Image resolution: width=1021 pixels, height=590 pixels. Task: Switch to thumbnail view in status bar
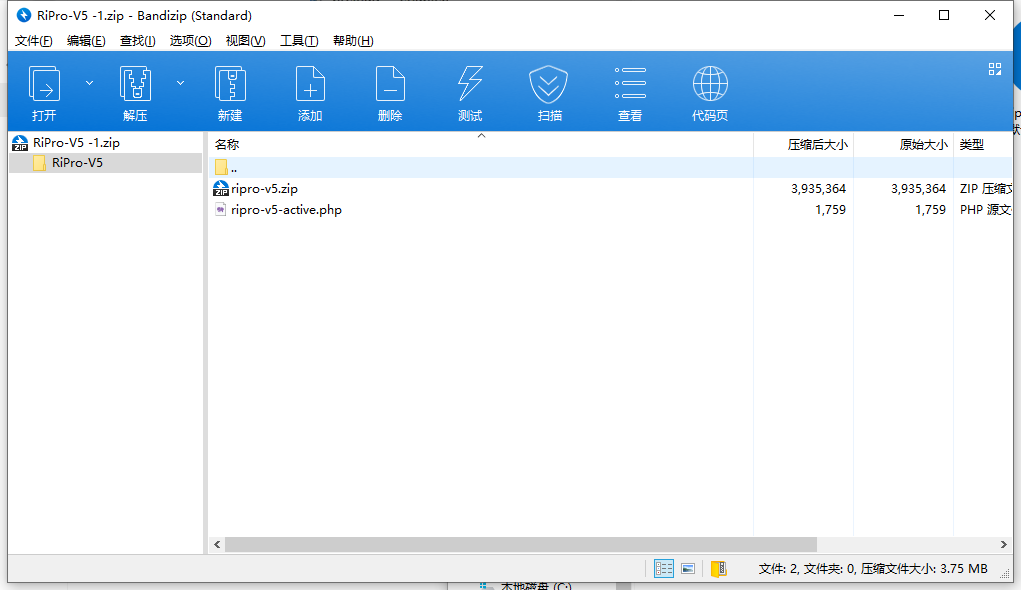coord(688,569)
